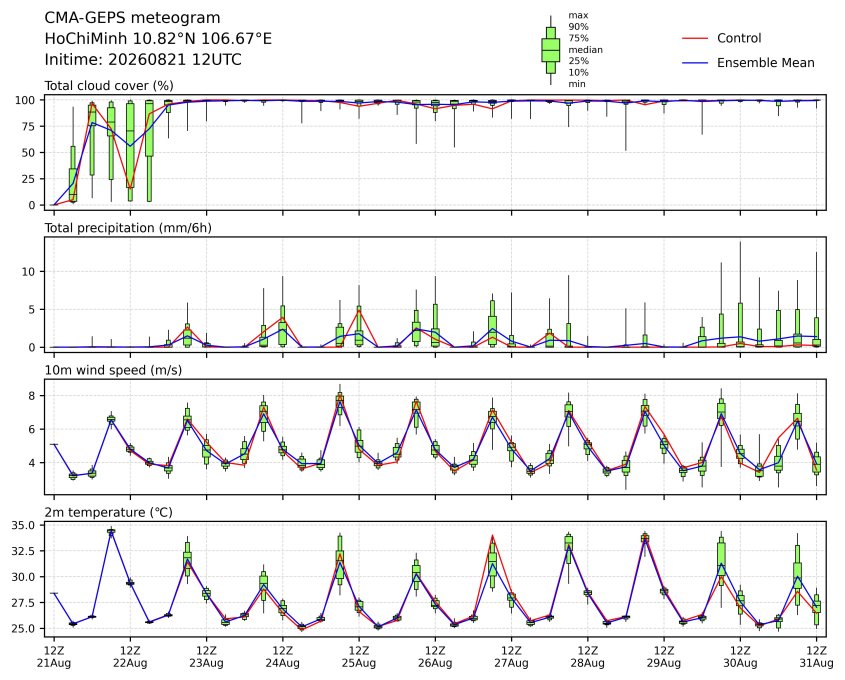845x680 pixels.
Task: Click the red Control legend line
Action: click(695, 38)
